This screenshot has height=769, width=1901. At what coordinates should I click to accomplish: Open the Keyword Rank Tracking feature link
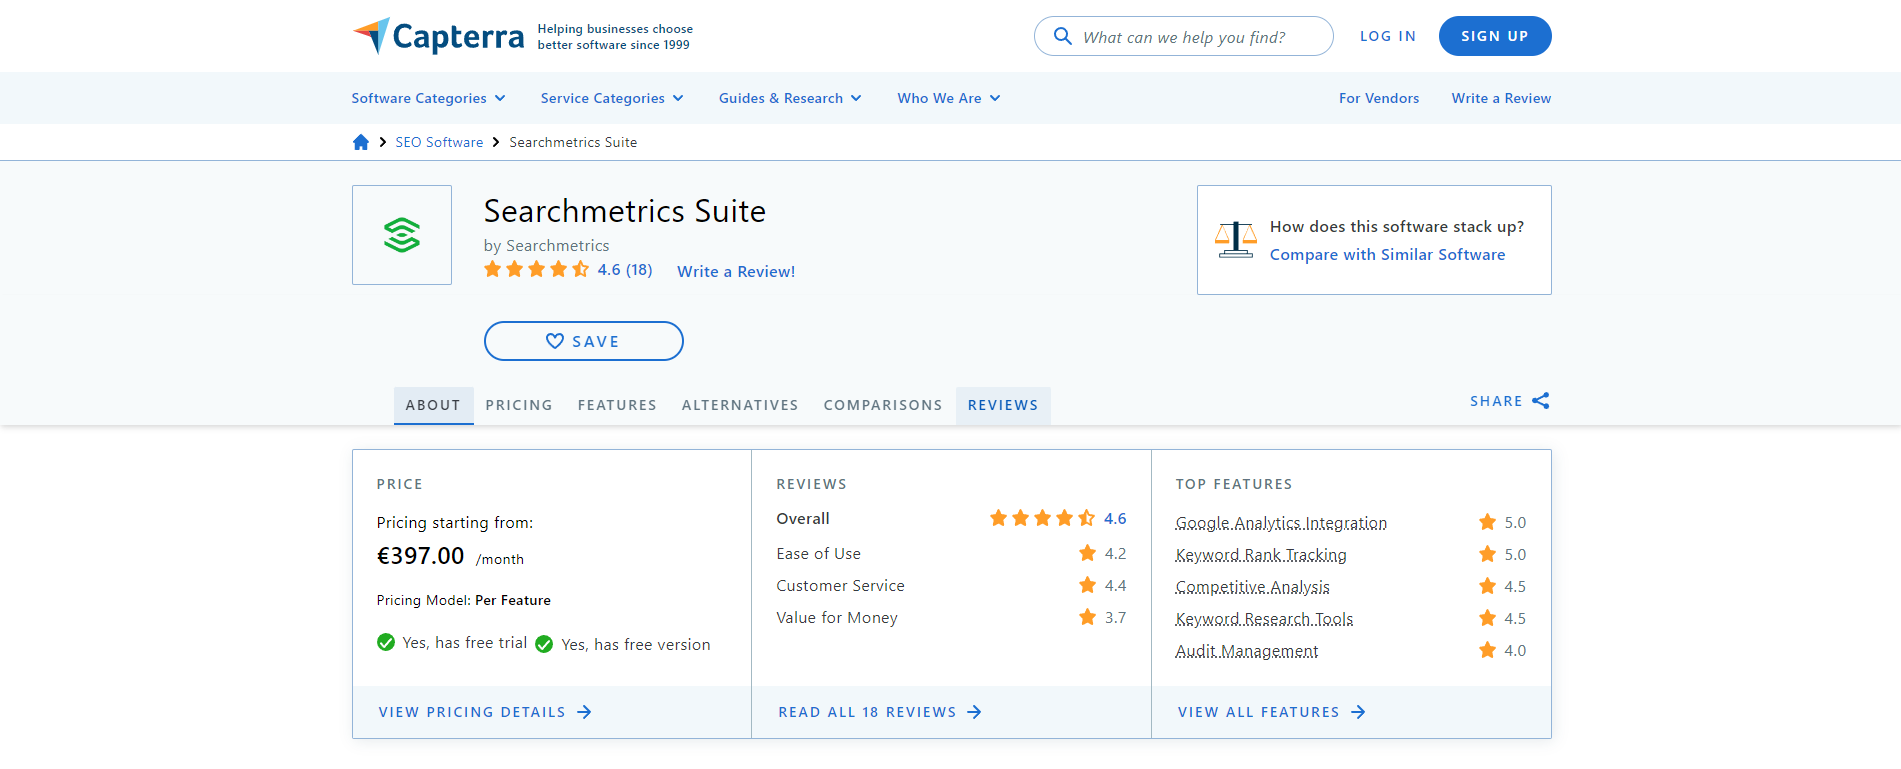[1261, 555]
